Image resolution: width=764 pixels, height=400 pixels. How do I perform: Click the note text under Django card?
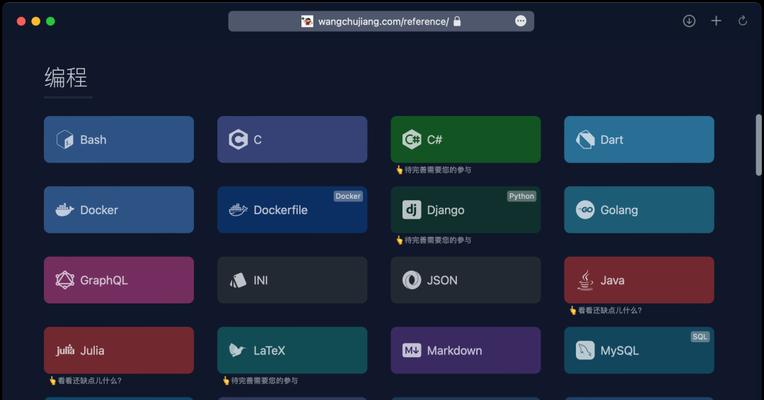coord(433,240)
